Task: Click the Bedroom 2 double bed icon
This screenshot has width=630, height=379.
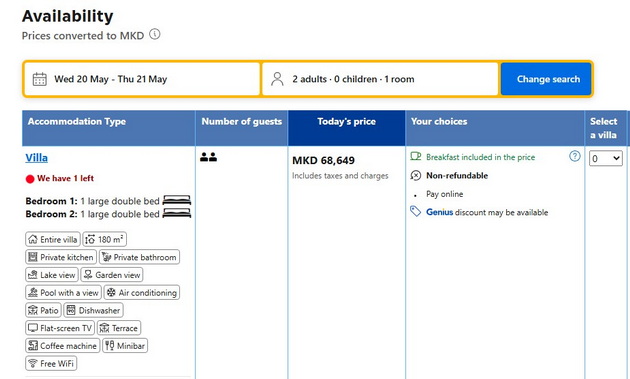Action: 177,213
